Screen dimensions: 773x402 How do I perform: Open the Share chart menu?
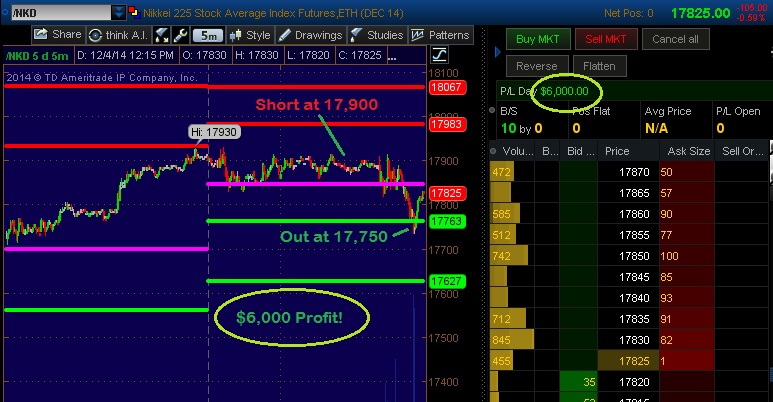58,35
